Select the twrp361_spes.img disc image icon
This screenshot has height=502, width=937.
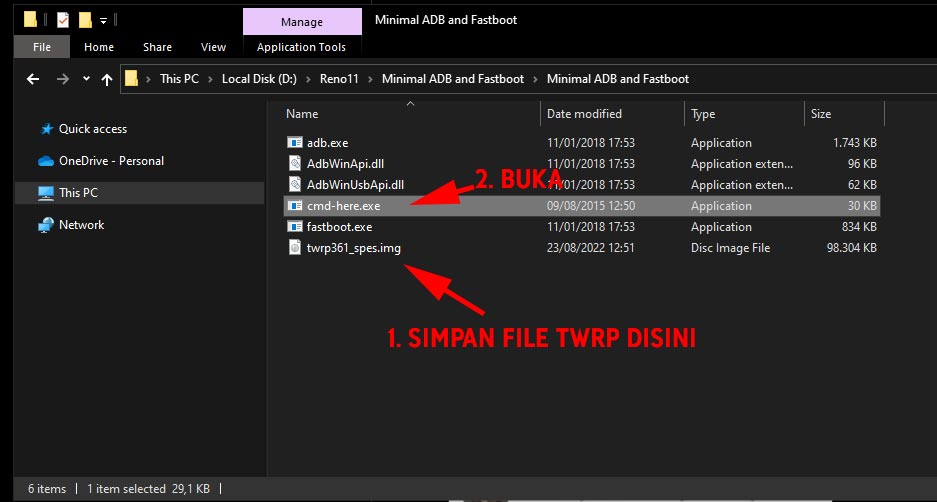(295, 248)
